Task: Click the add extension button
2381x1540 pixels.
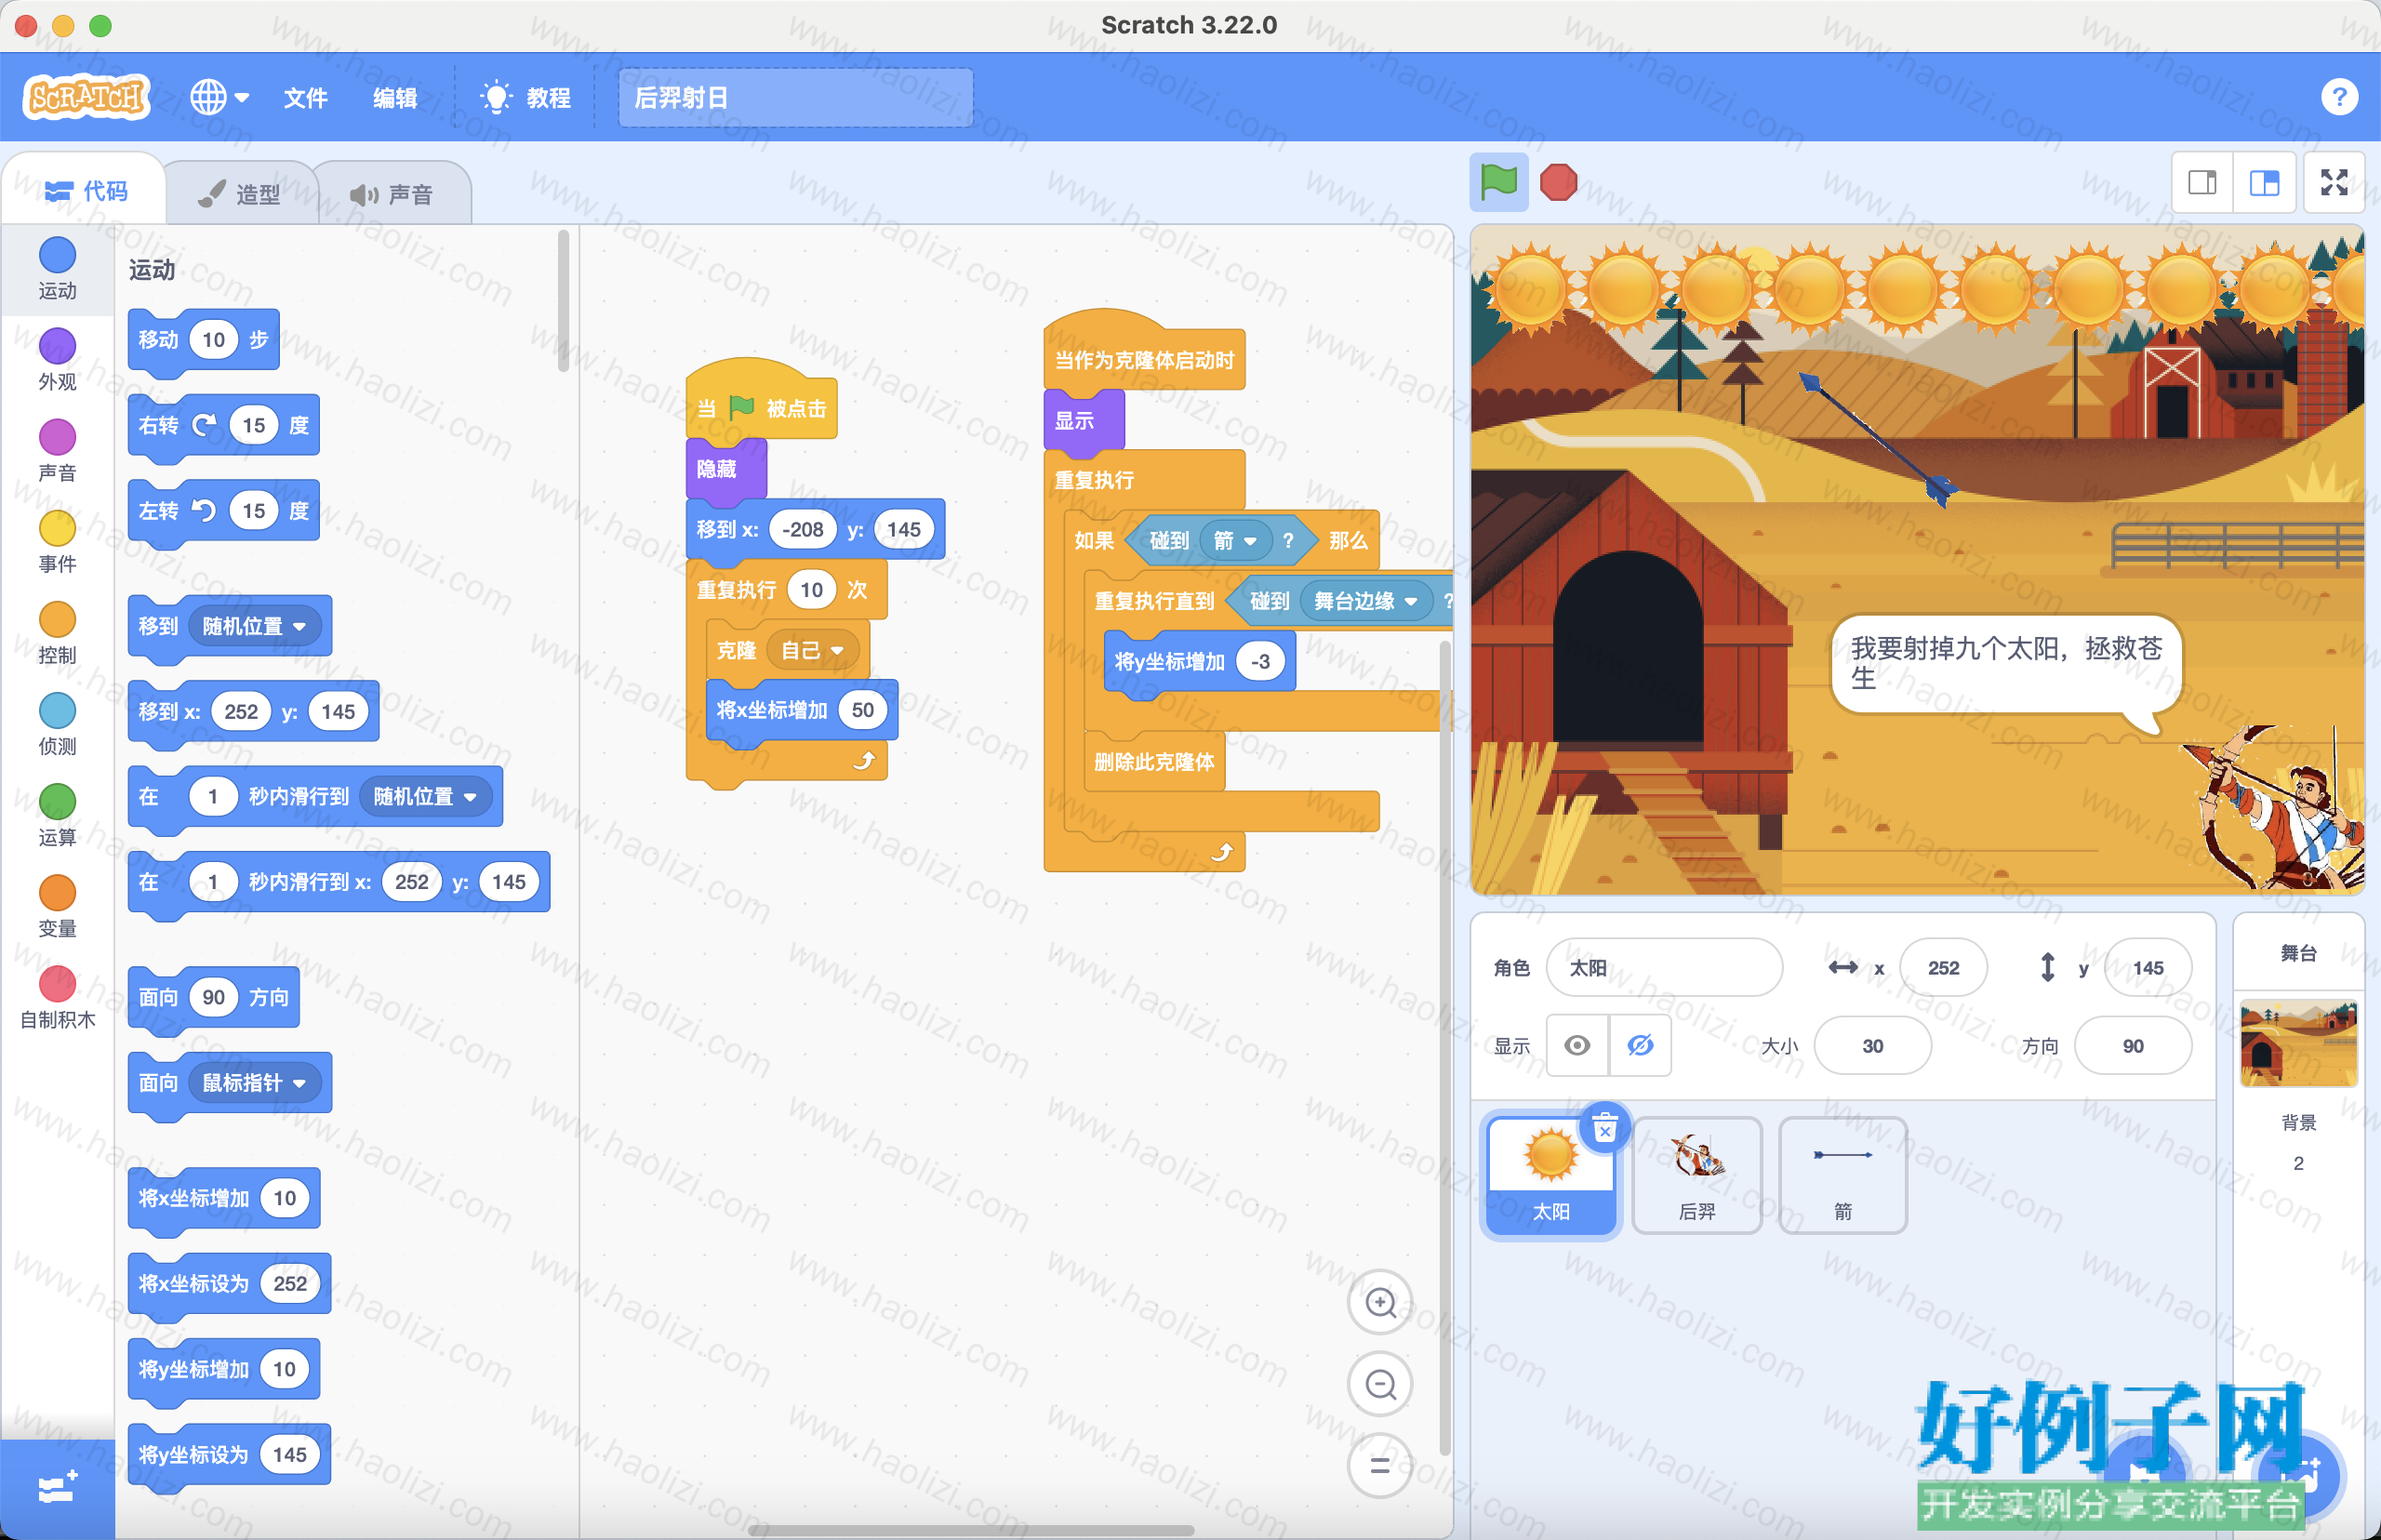Action: (x=57, y=1488)
